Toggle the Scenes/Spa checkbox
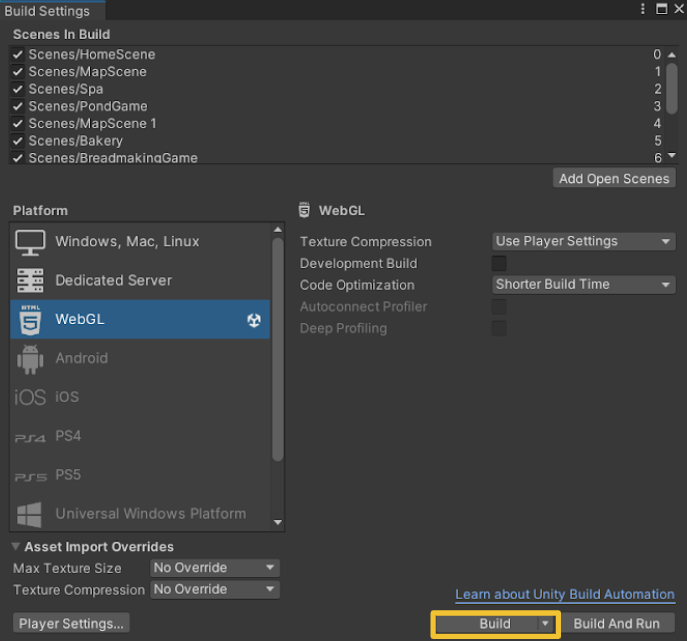 18,89
